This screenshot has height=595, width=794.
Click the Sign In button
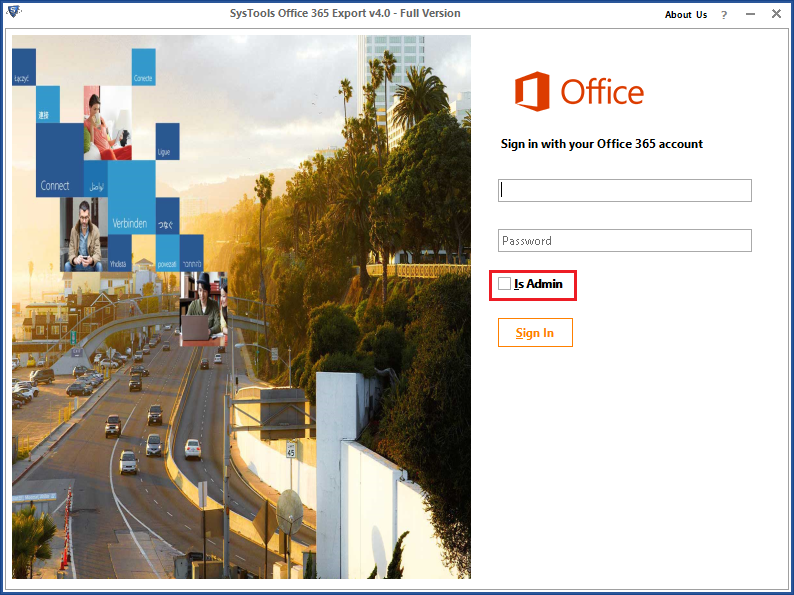tap(535, 333)
